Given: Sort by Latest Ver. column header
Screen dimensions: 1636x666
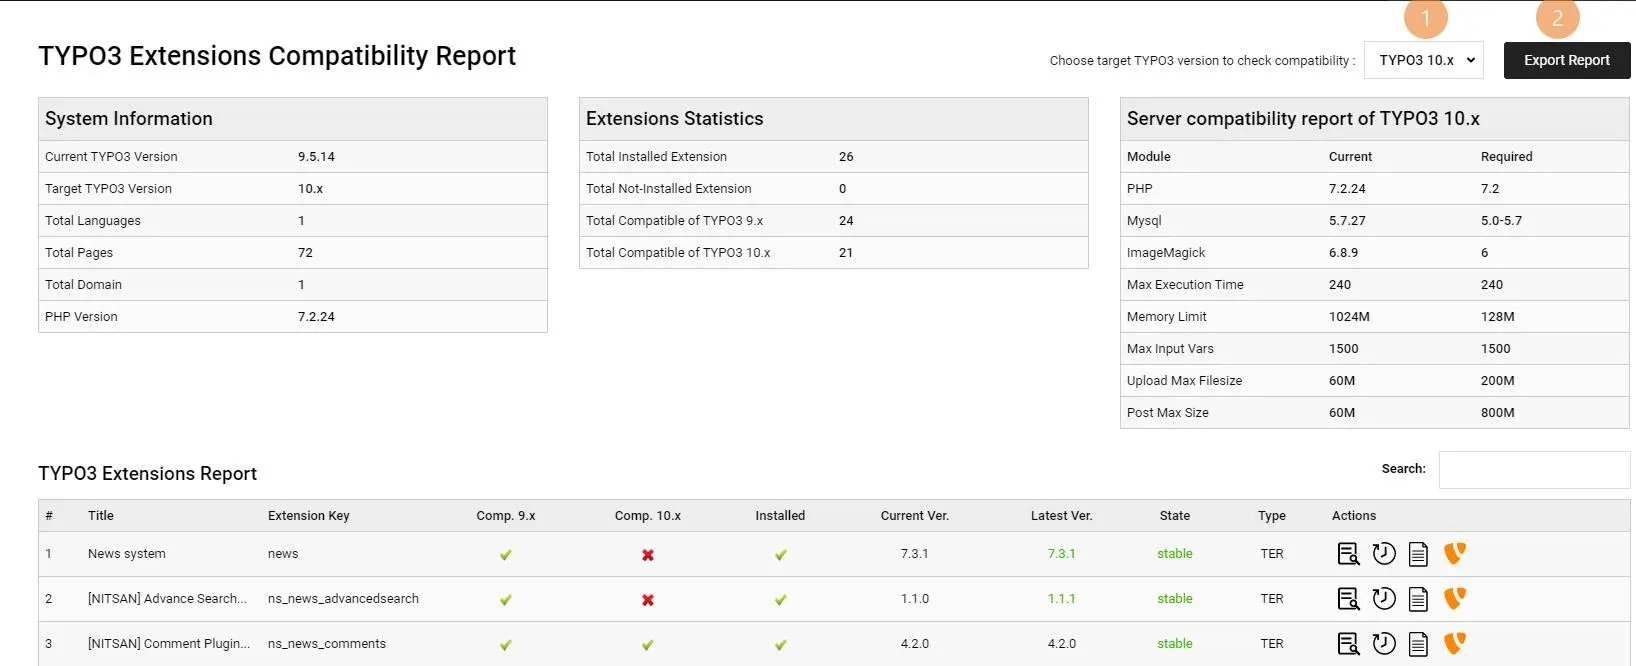Looking at the screenshot, I should coord(1062,516).
